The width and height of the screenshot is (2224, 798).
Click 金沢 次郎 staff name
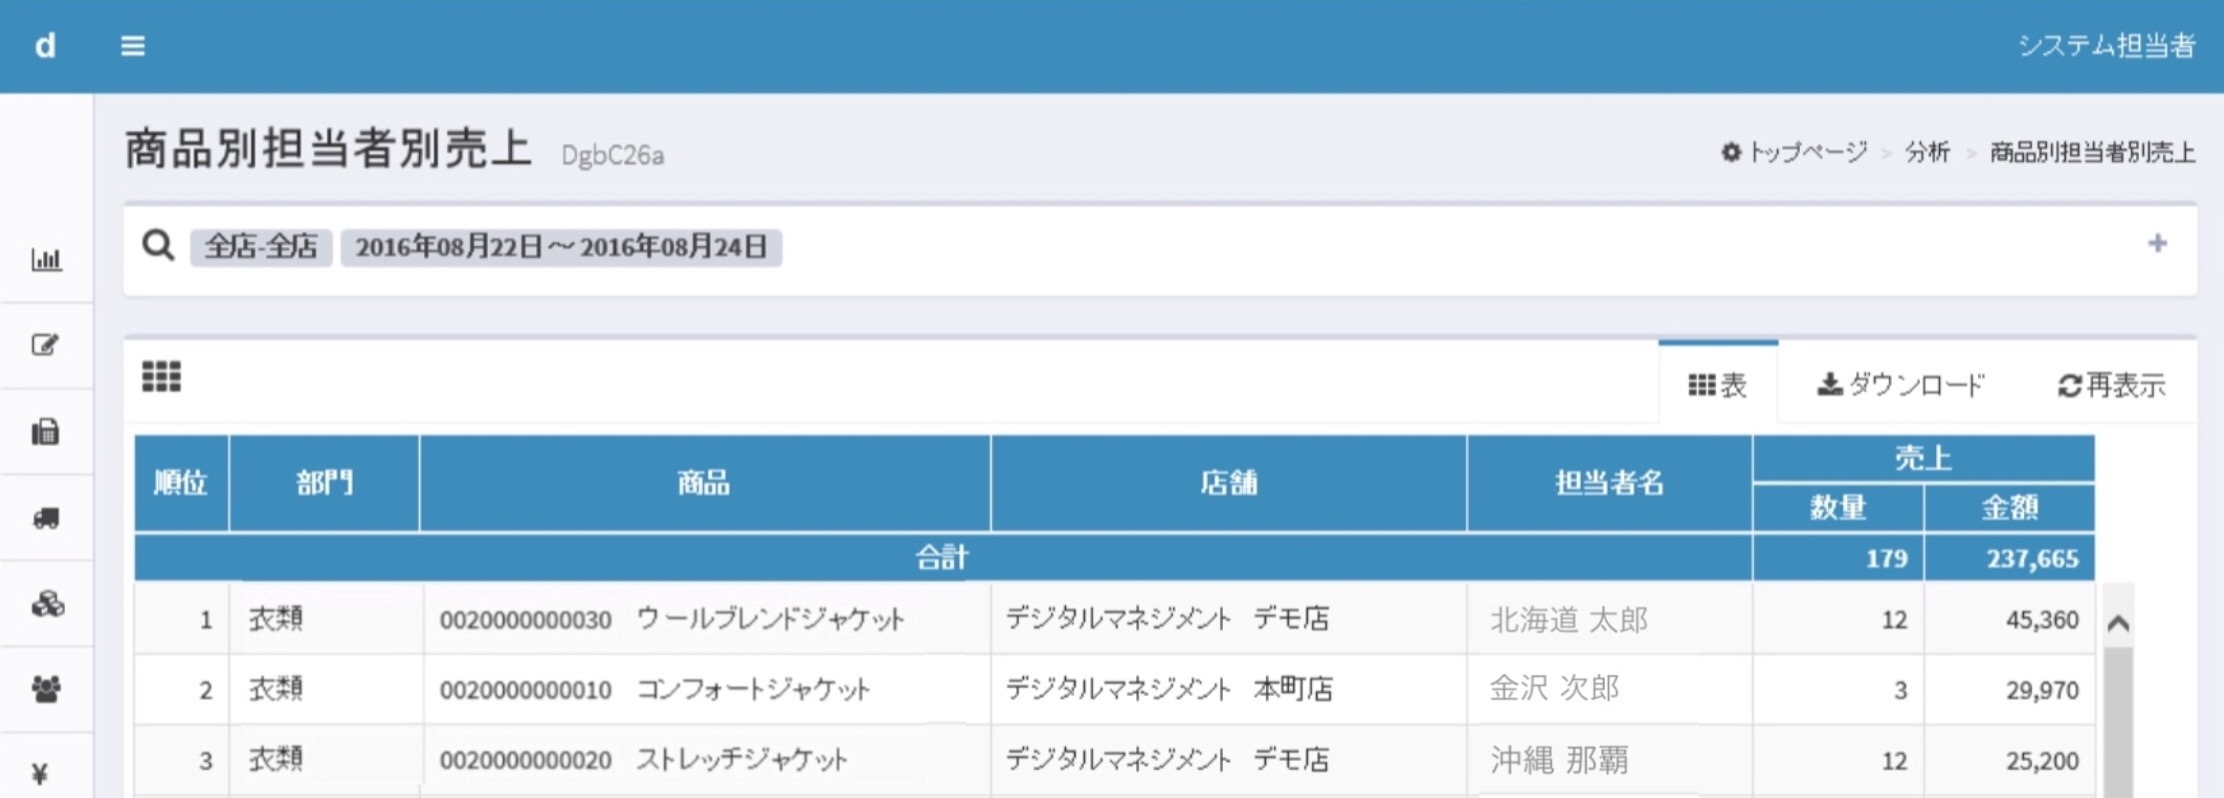[x=1554, y=688]
